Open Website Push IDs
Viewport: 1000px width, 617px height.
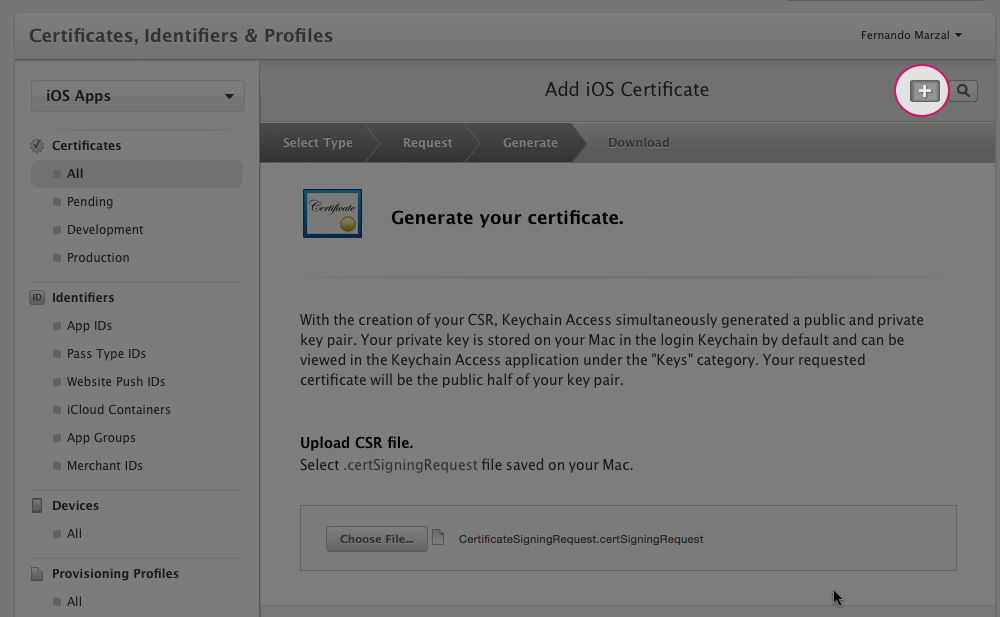tap(115, 382)
